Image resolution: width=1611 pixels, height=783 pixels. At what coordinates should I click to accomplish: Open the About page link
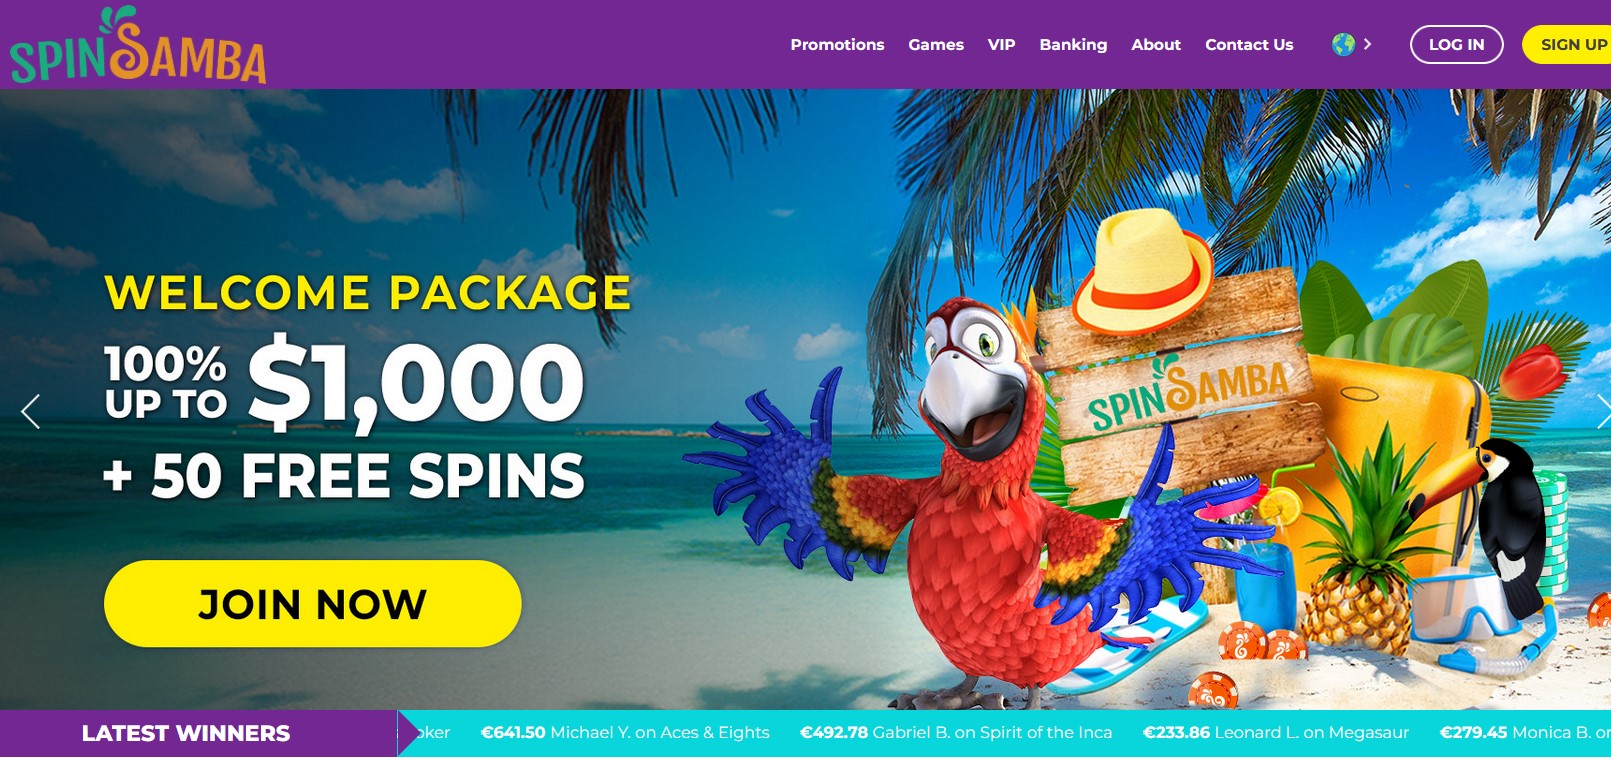pyautogui.click(x=1156, y=45)
